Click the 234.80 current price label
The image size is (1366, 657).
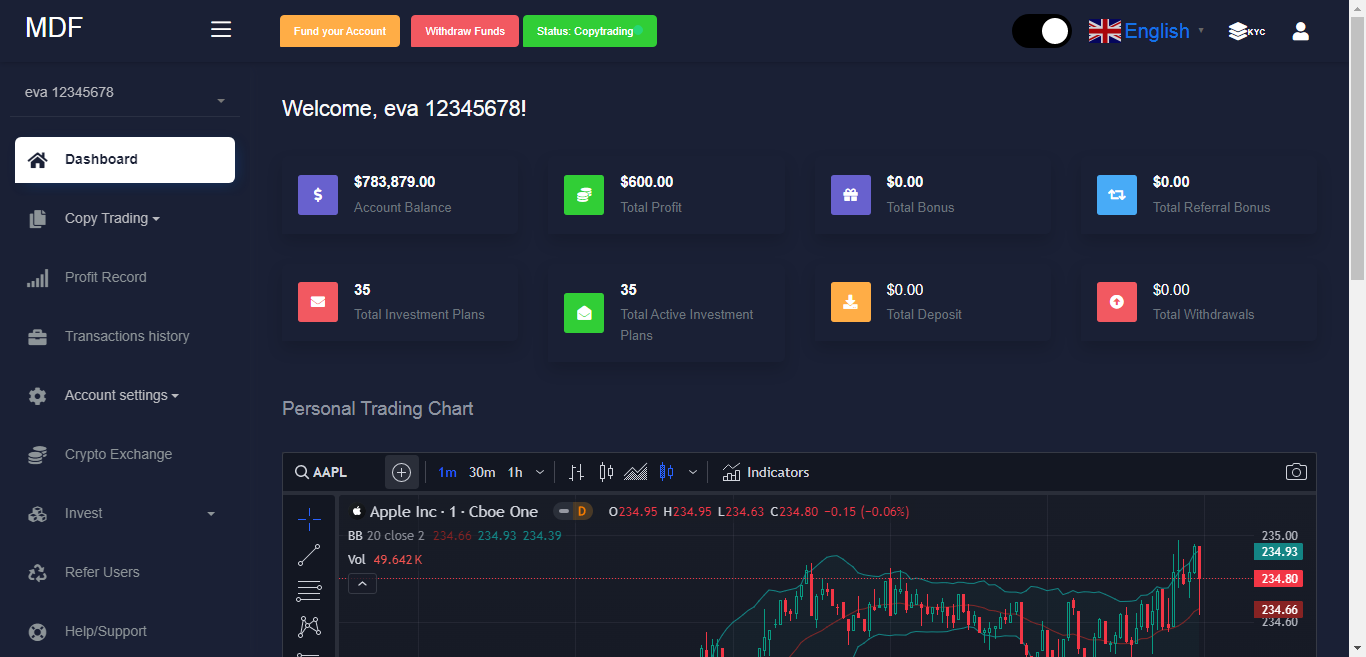tap(1279, 579)
